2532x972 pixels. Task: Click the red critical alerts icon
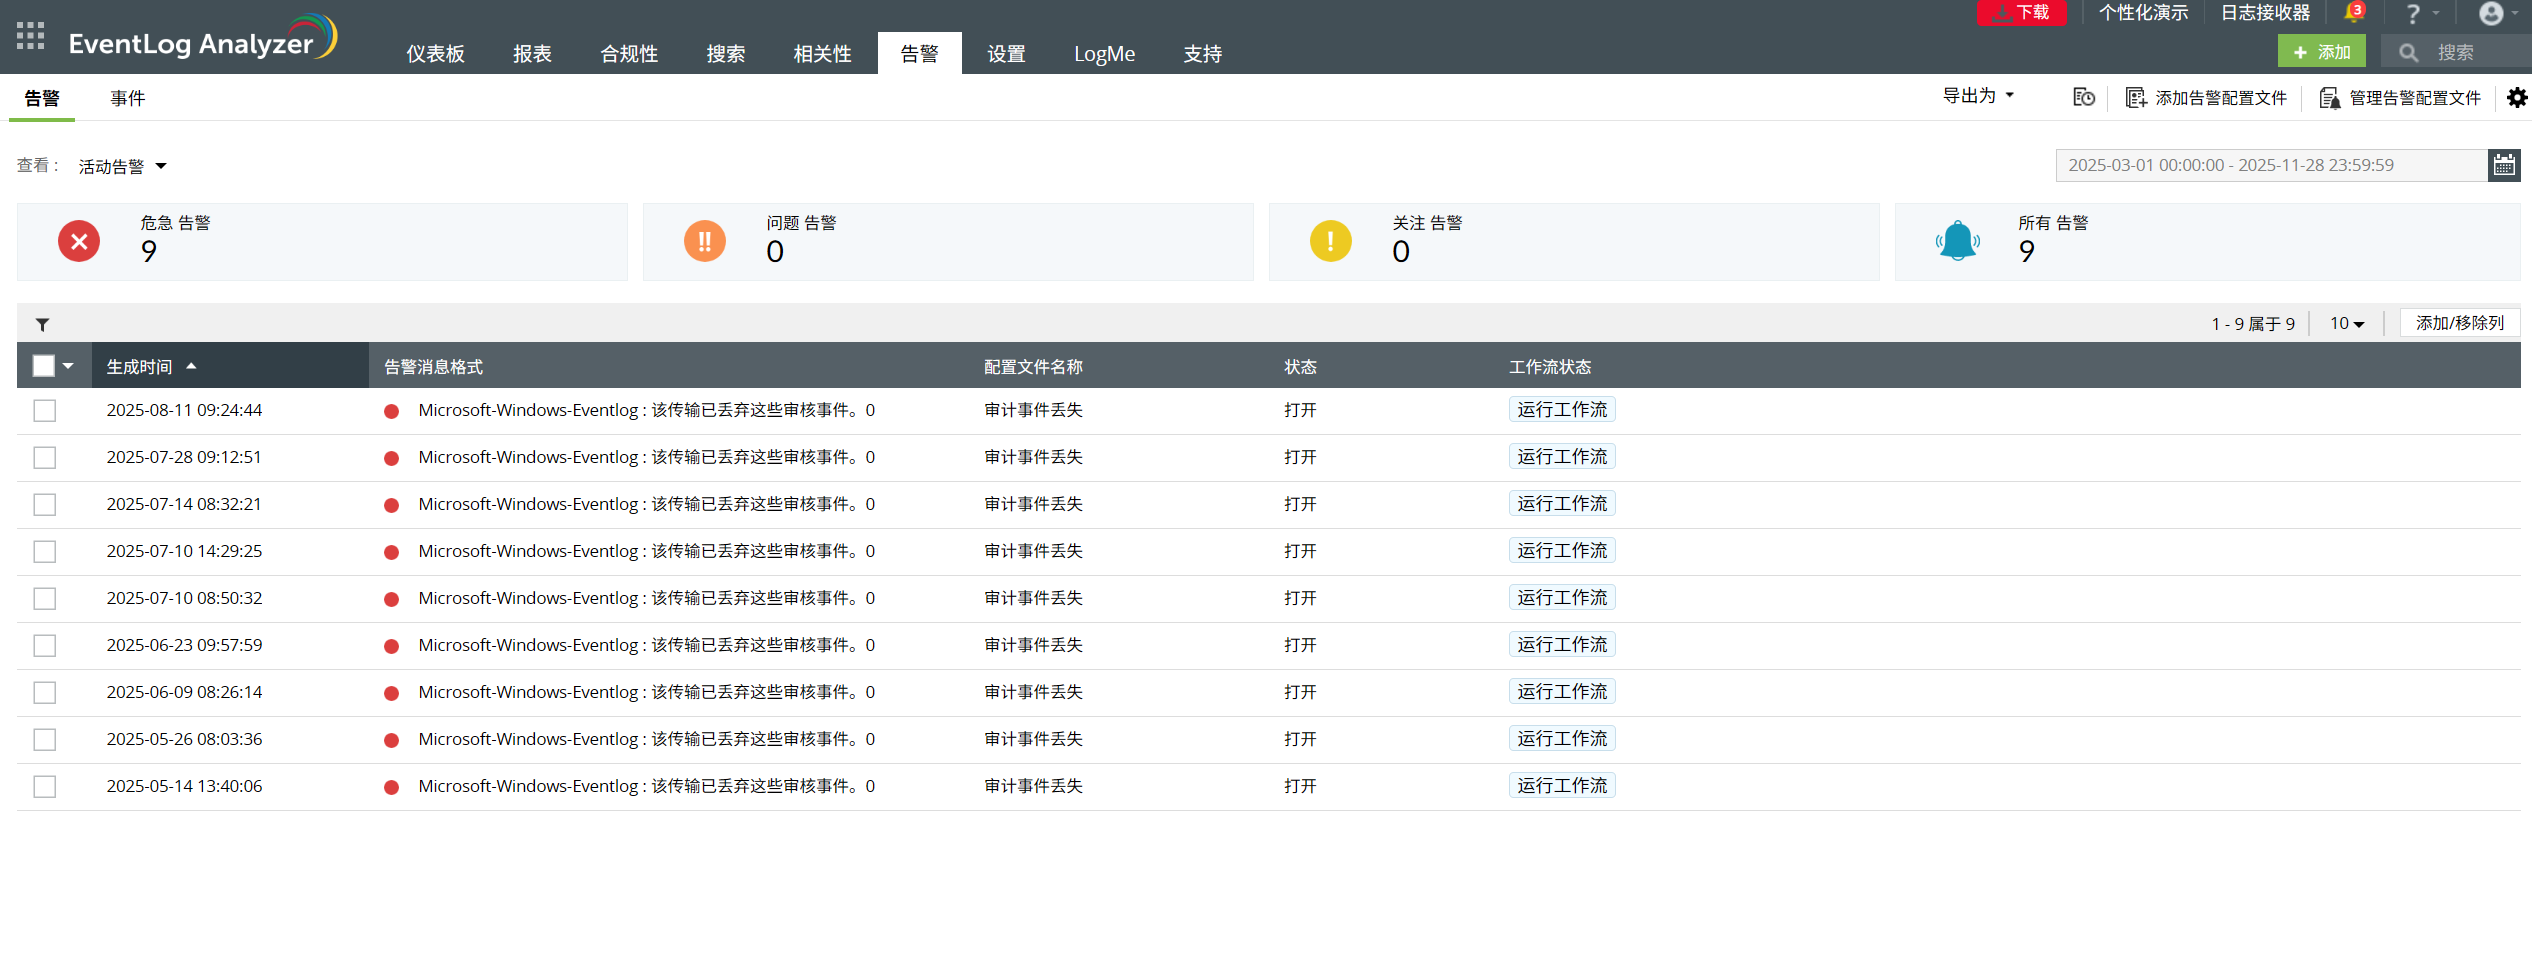pyautogui.click(x=79, y=241)
